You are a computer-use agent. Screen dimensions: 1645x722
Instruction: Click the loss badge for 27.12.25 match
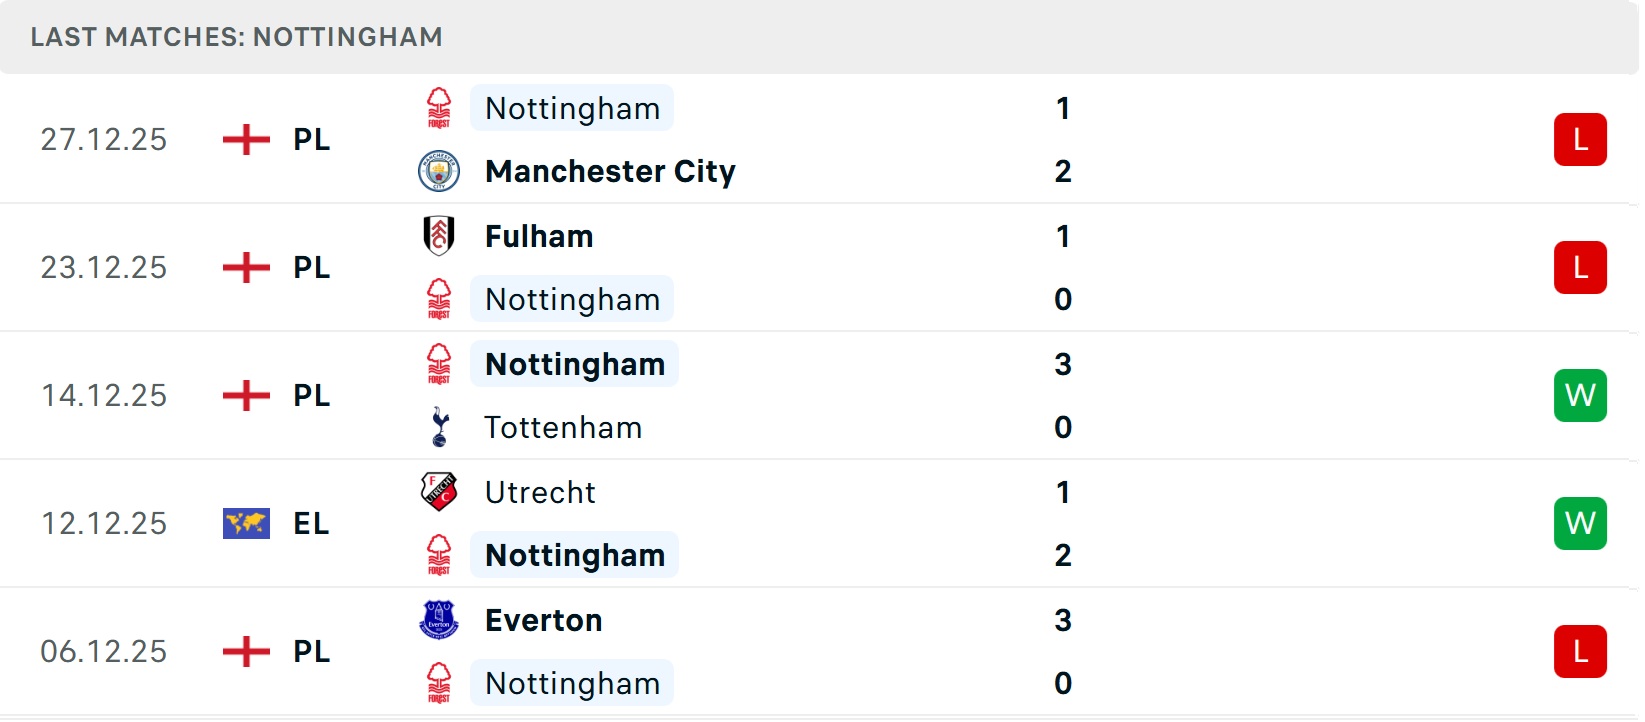1580,139
